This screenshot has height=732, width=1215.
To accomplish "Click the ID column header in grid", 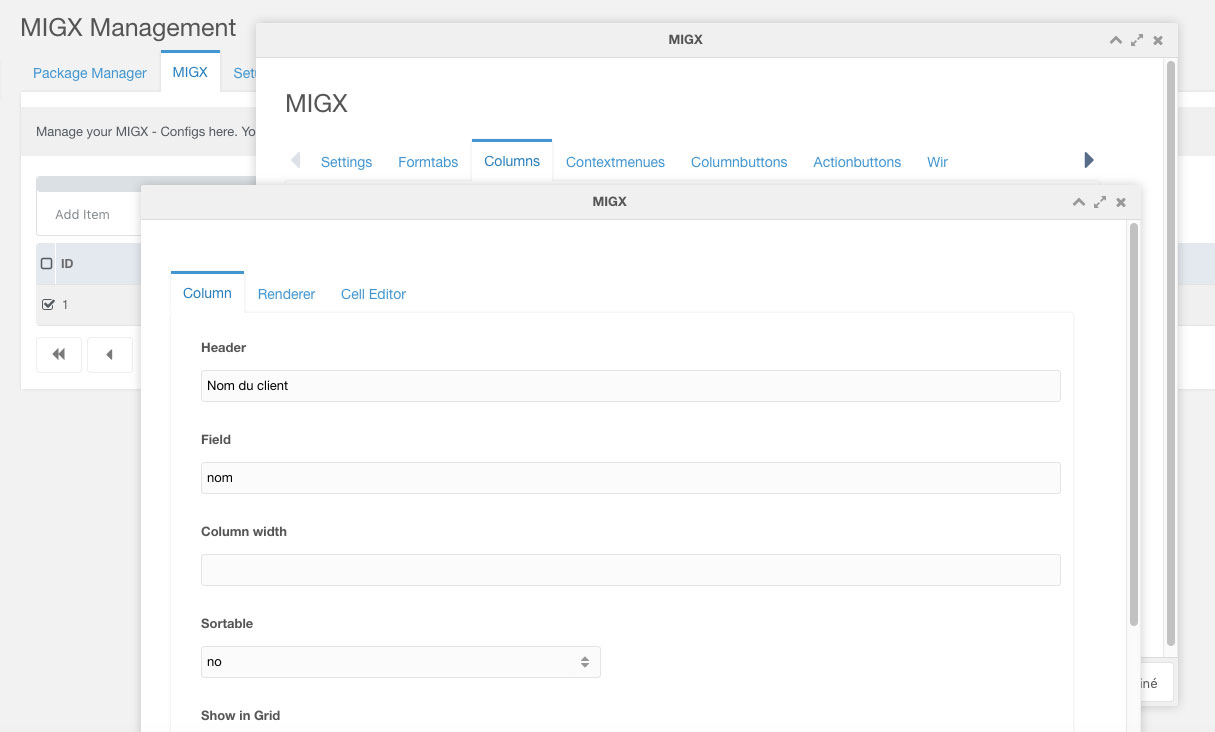I will coord(67,264).
